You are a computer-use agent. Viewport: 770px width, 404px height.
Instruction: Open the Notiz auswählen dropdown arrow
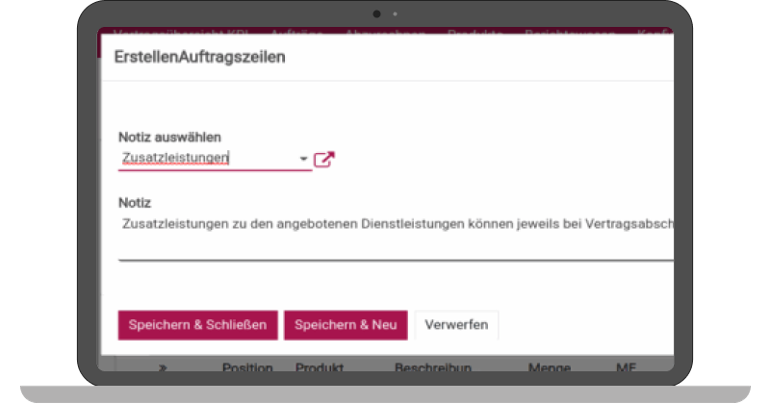303,159
